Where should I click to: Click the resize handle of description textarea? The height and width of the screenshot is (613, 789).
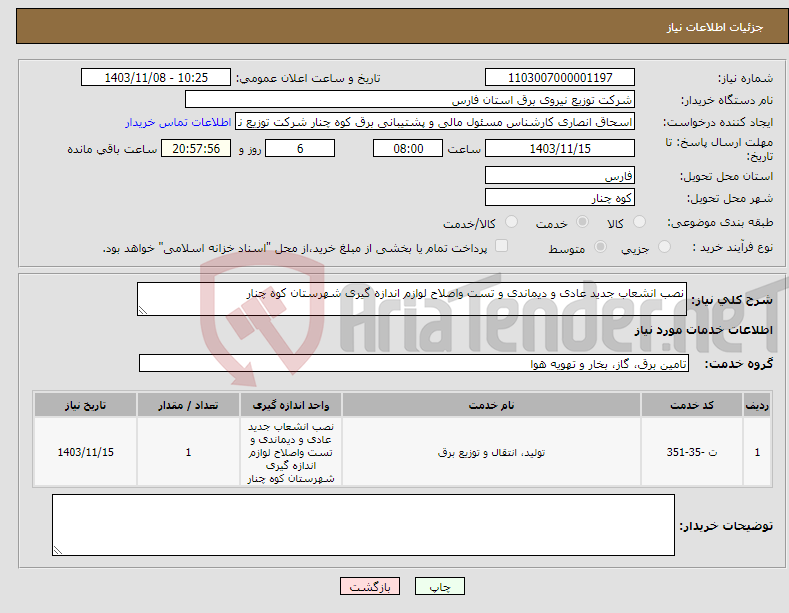(142, 311)
